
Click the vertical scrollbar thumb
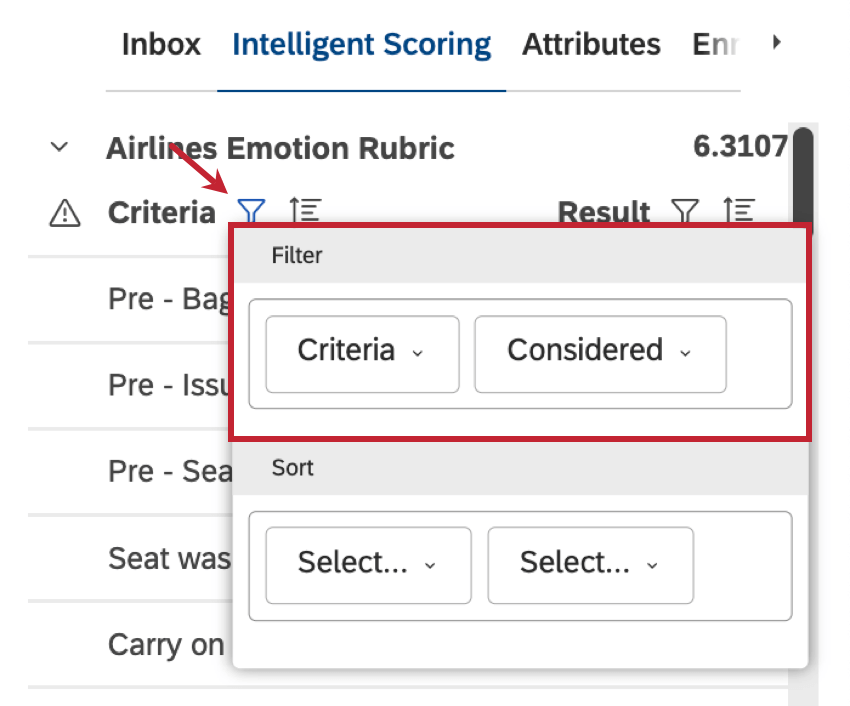click(x=801, y=178)
